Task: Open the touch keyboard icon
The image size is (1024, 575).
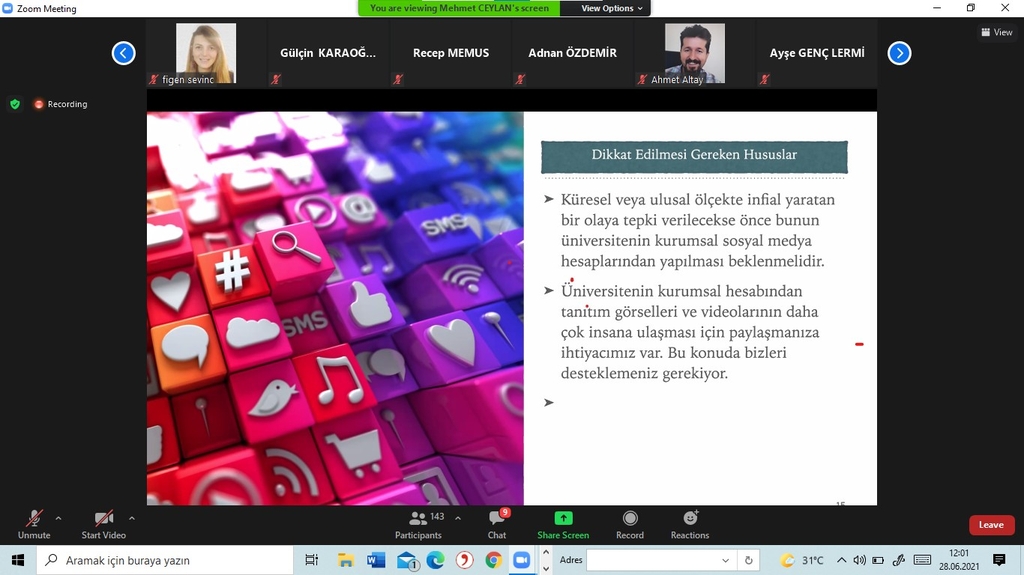Action: pos(923,560)
